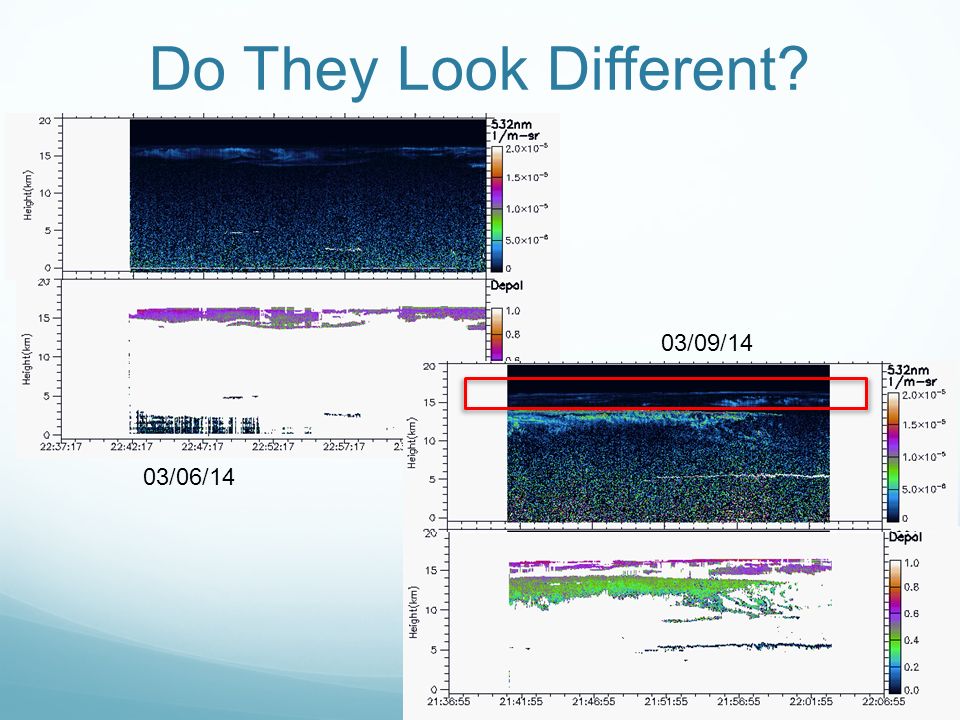The height and width of the screenshot is (720, 960).
Task: Select the slide title "Do They Look Different?"
Action: [479, 69]
